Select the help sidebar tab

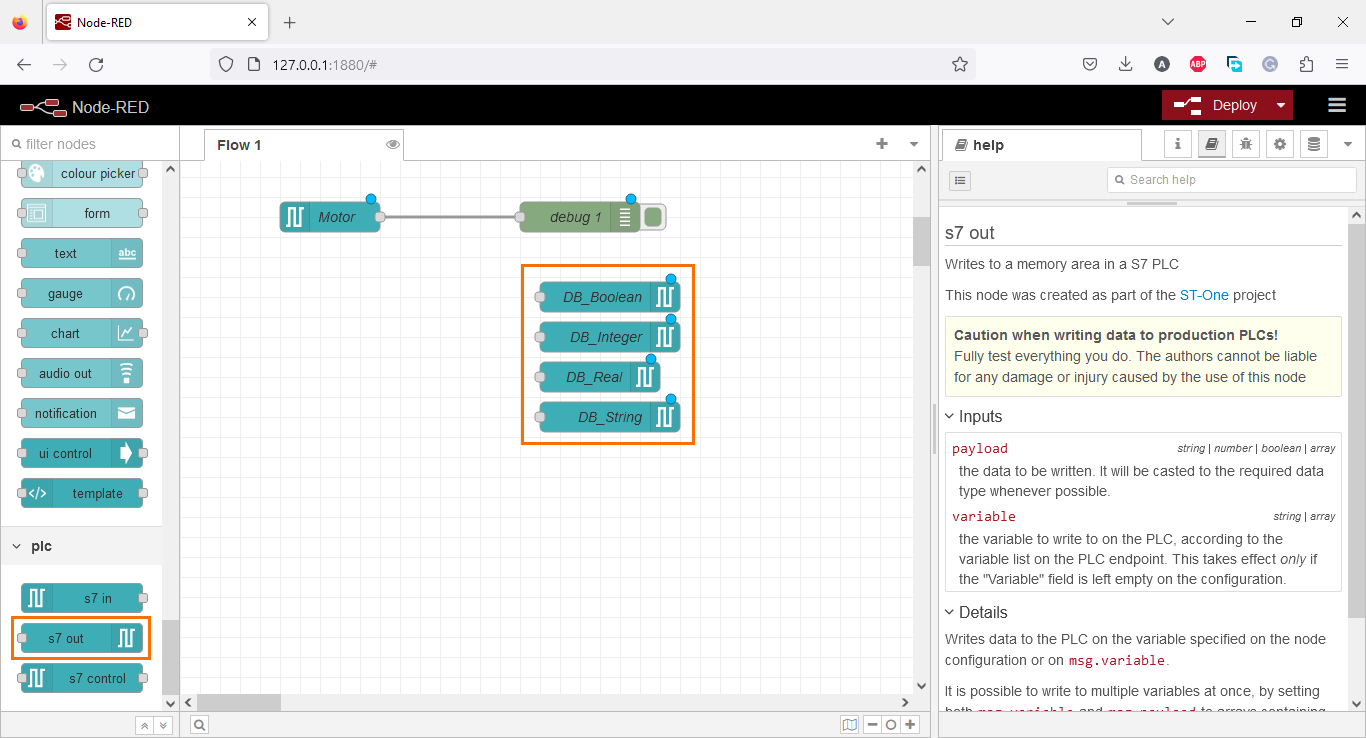pyautogui.click(x=1211, y=144)
